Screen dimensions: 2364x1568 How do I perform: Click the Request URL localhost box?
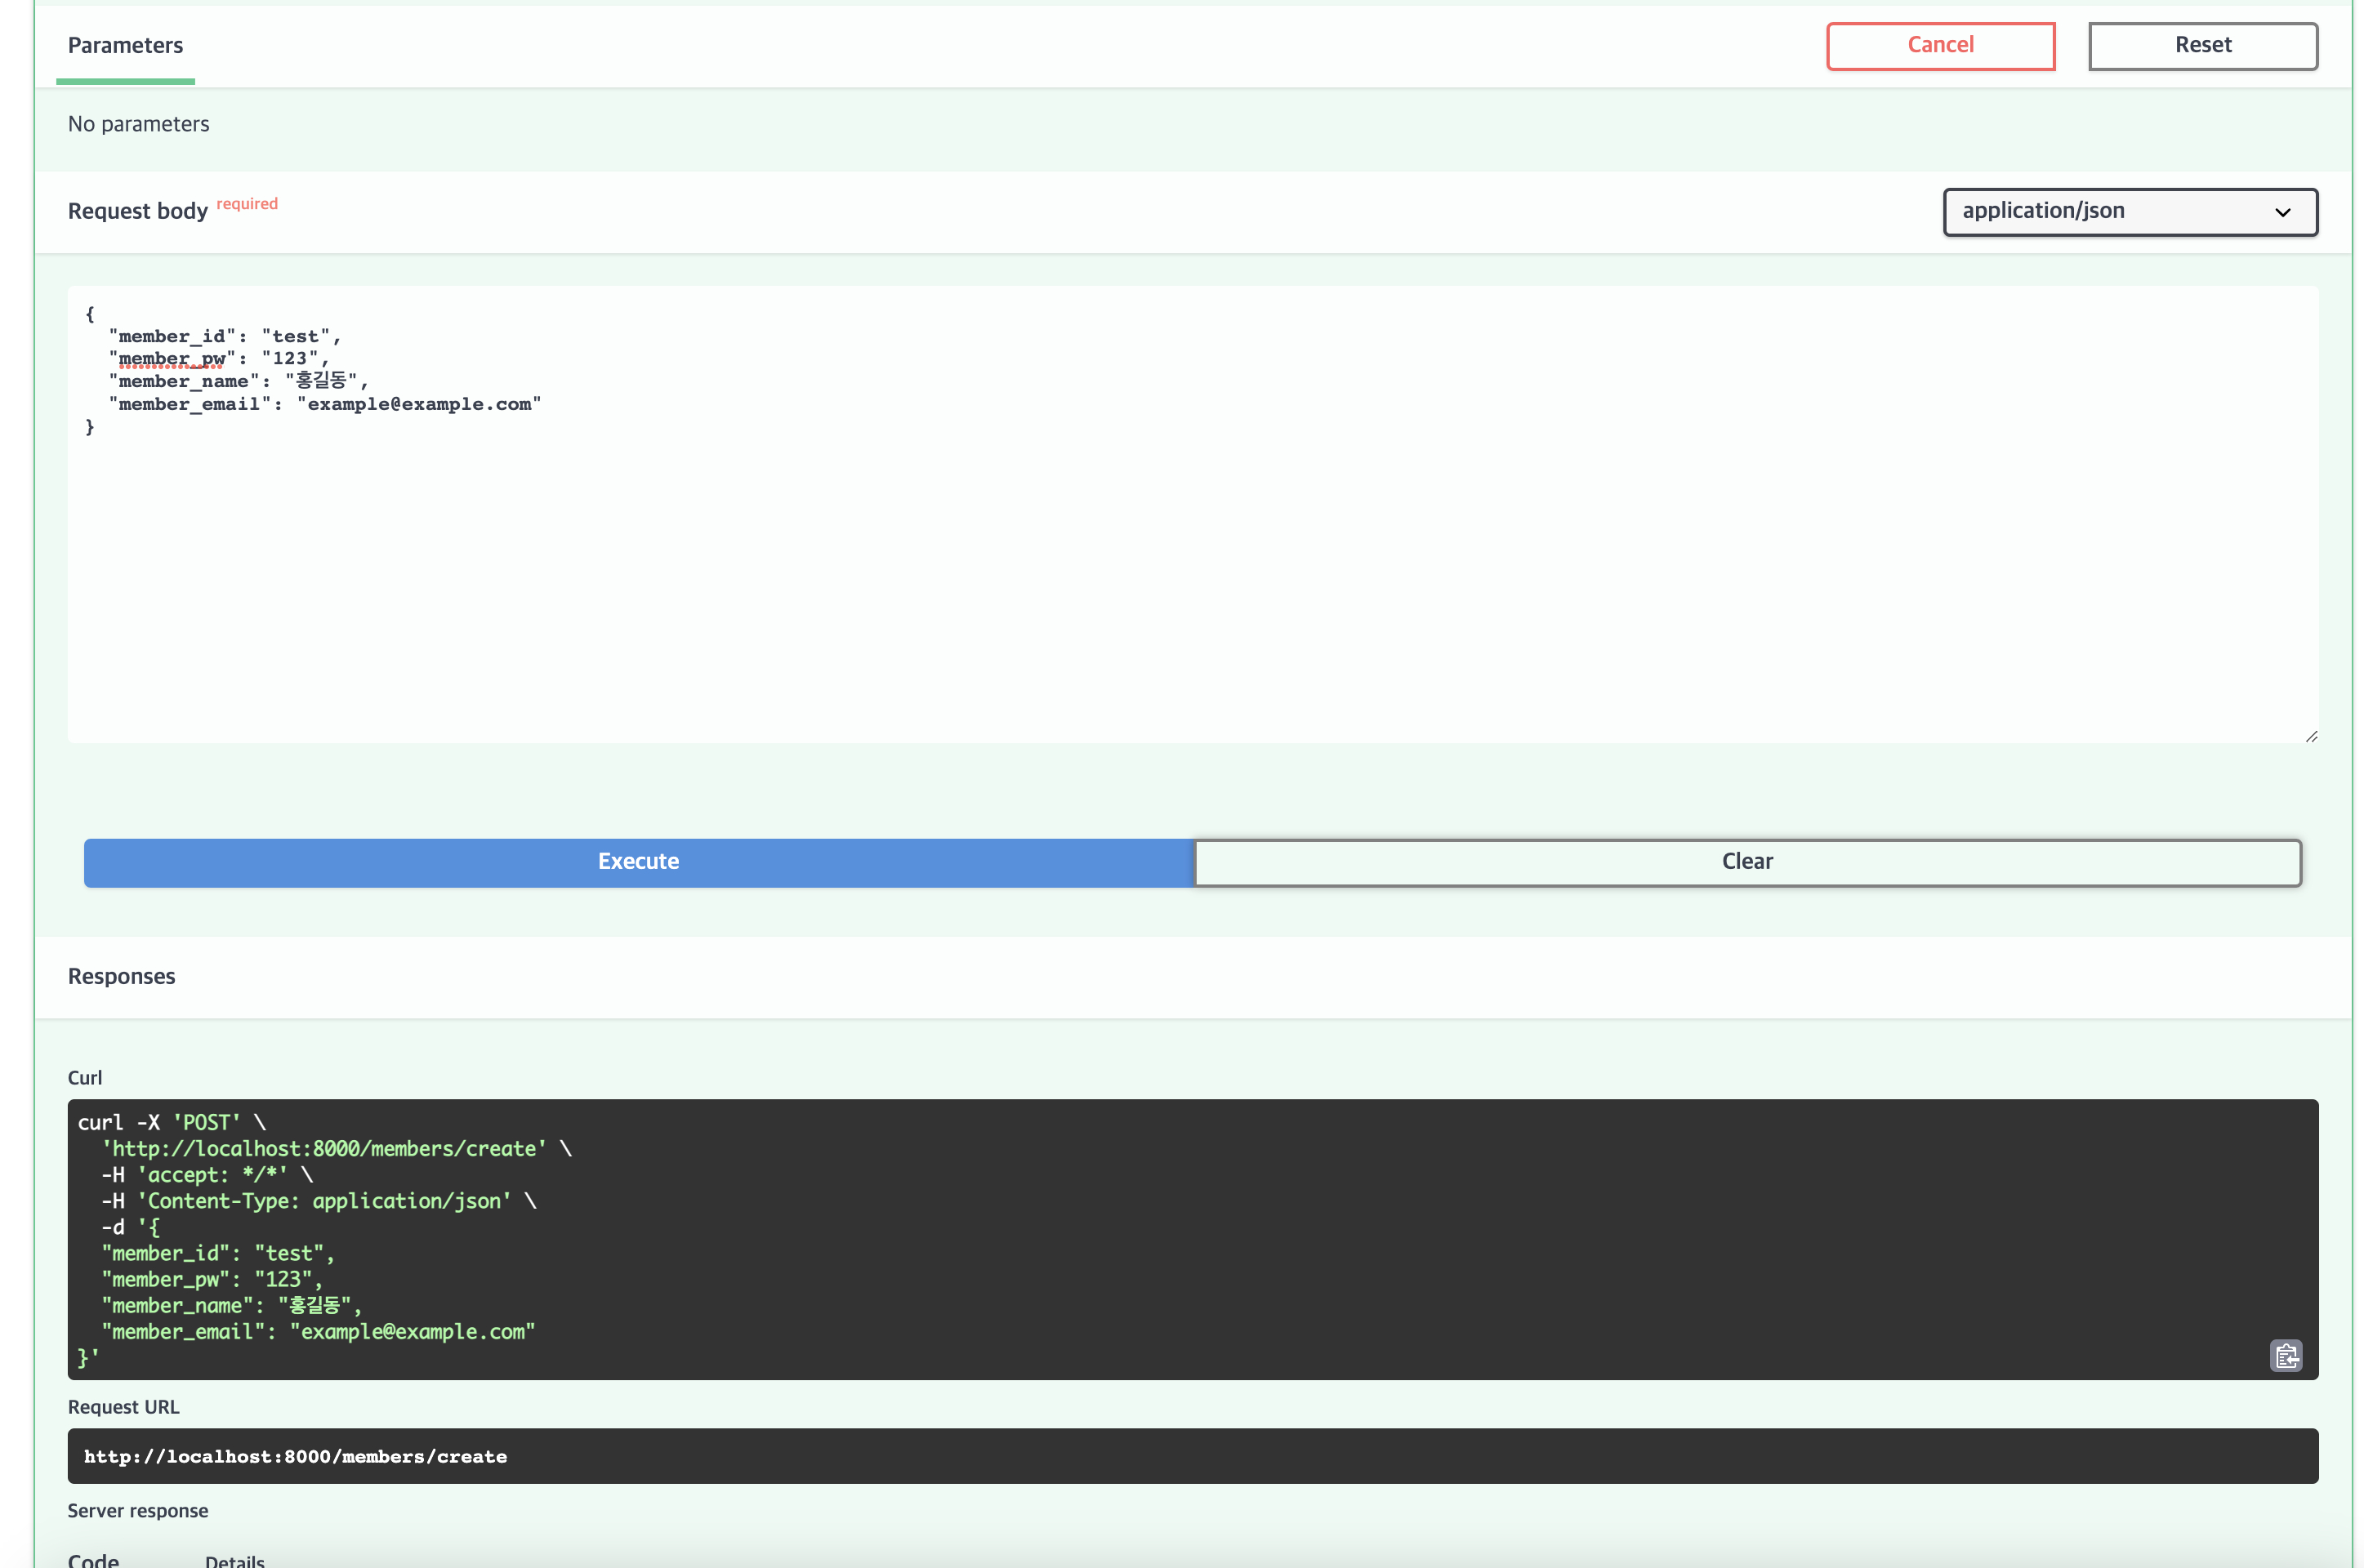tap(1192, 1456)
